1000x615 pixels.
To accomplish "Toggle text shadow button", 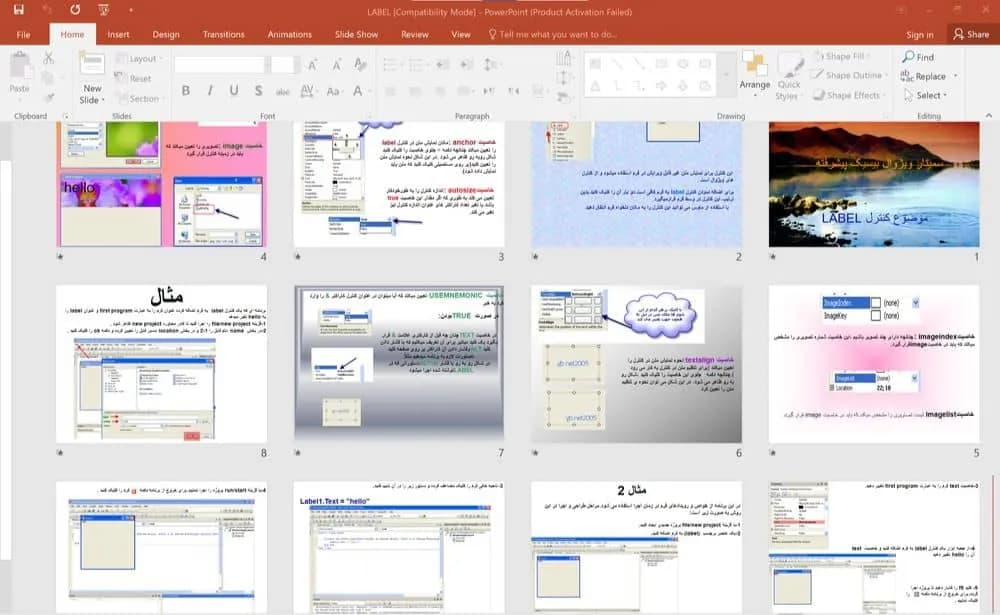I will pyautogui.click(x=258, y=91).
